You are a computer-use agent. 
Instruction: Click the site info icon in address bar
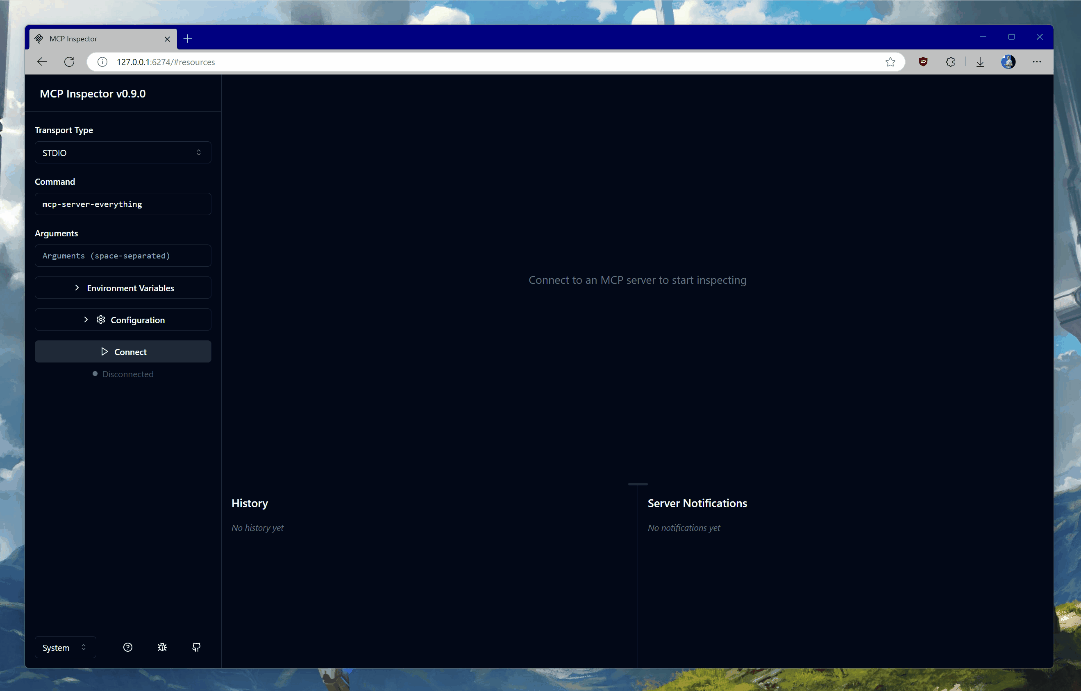[x=101, y=61]
